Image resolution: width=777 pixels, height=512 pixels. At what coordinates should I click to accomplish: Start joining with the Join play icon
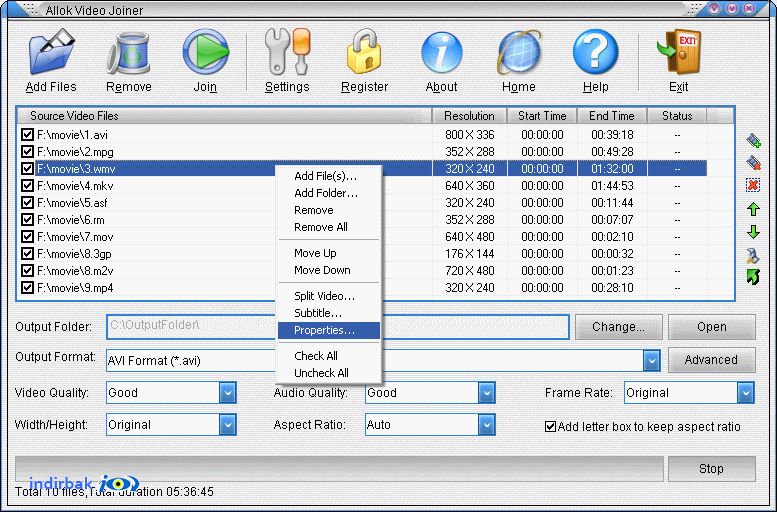205,52
